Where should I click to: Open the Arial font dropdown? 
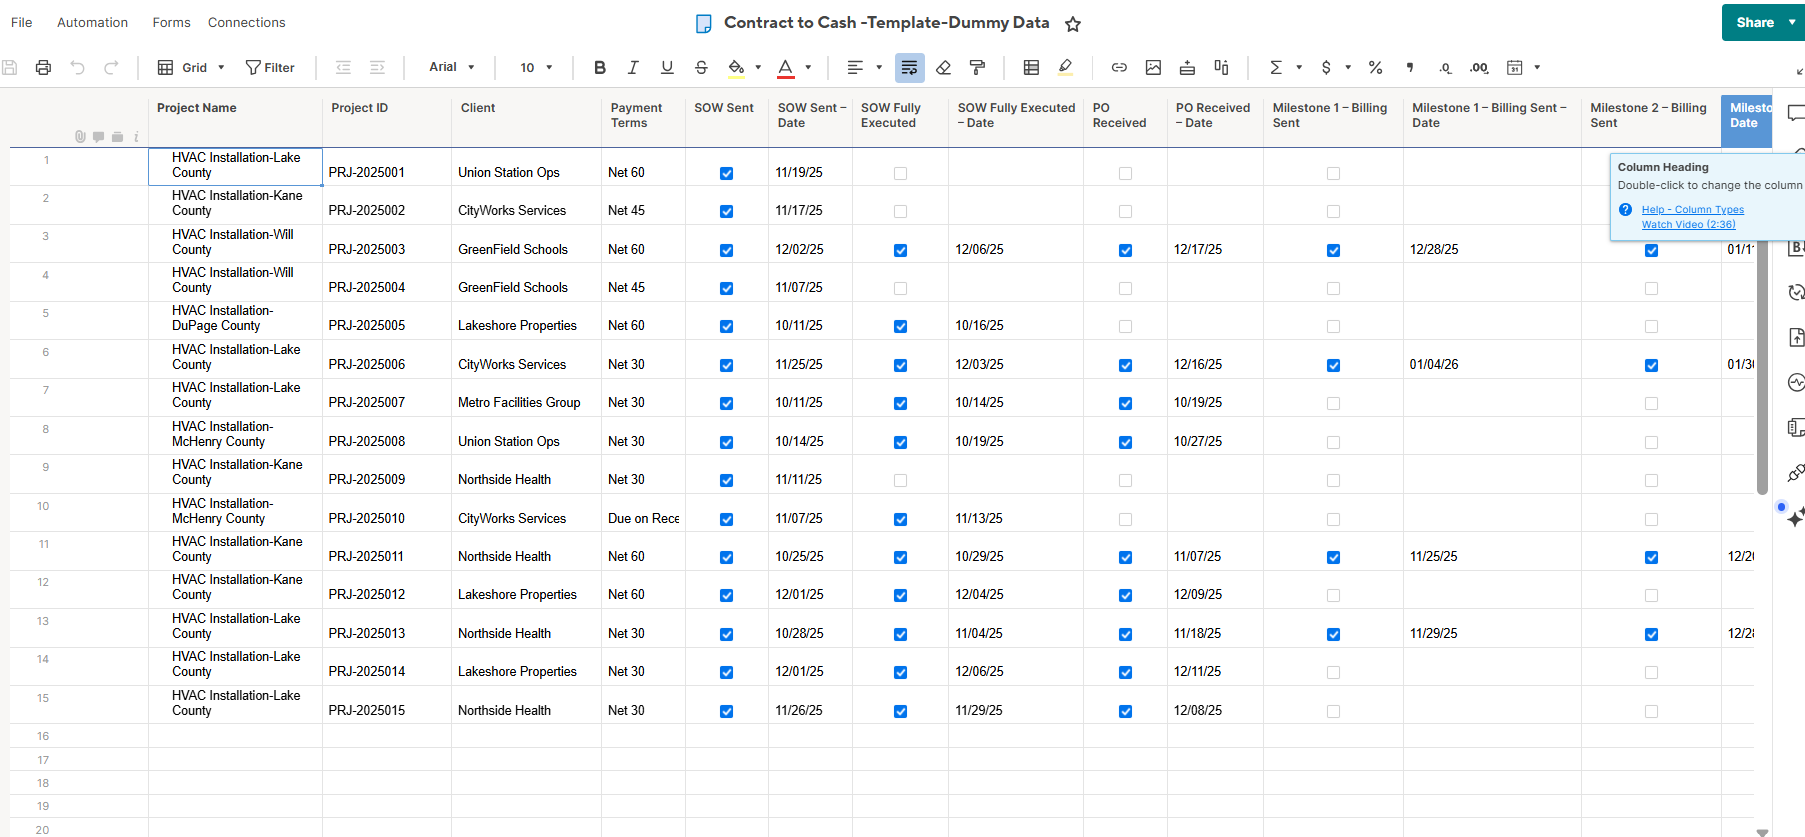pos(452,67)
